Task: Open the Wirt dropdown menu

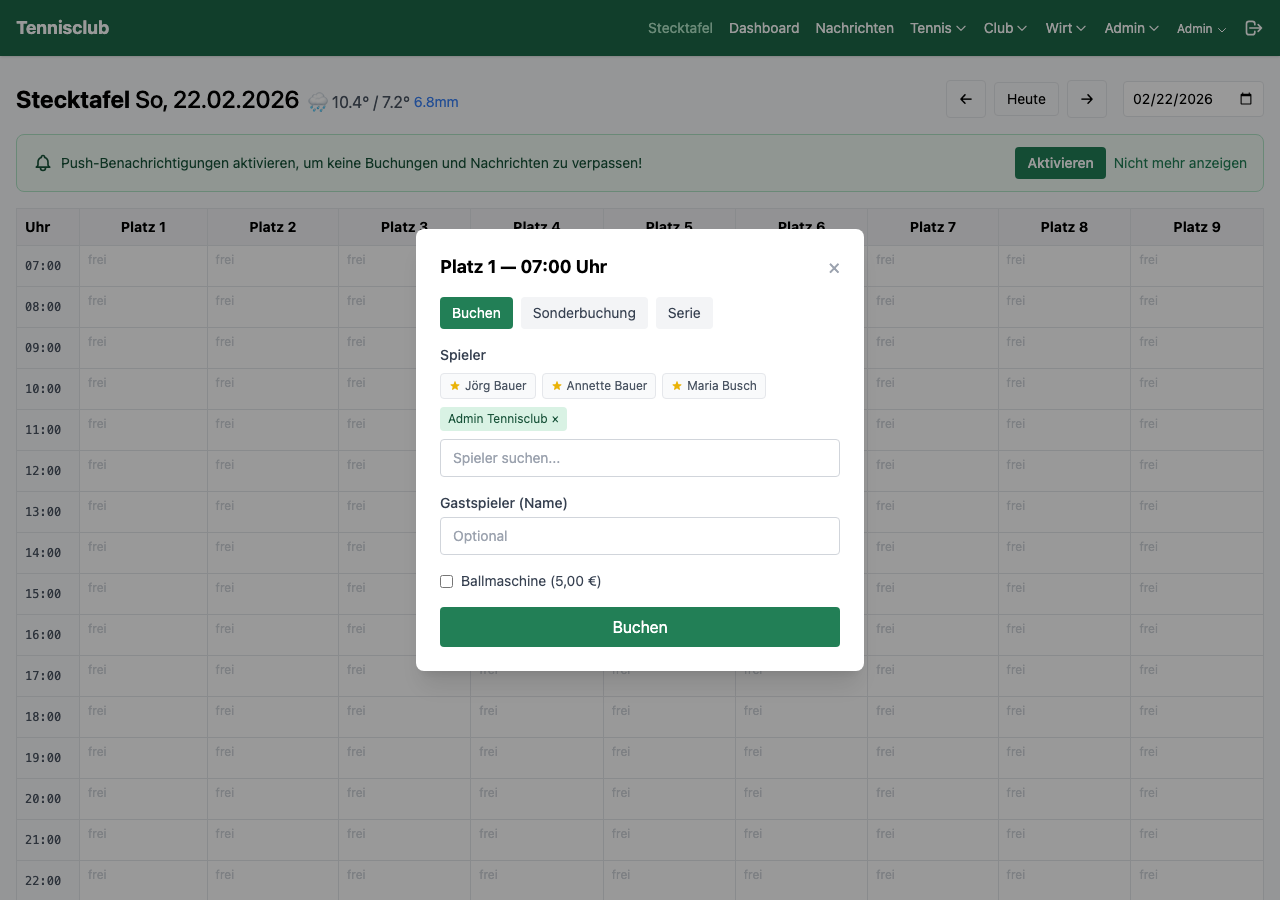Action: [1065, 28]
